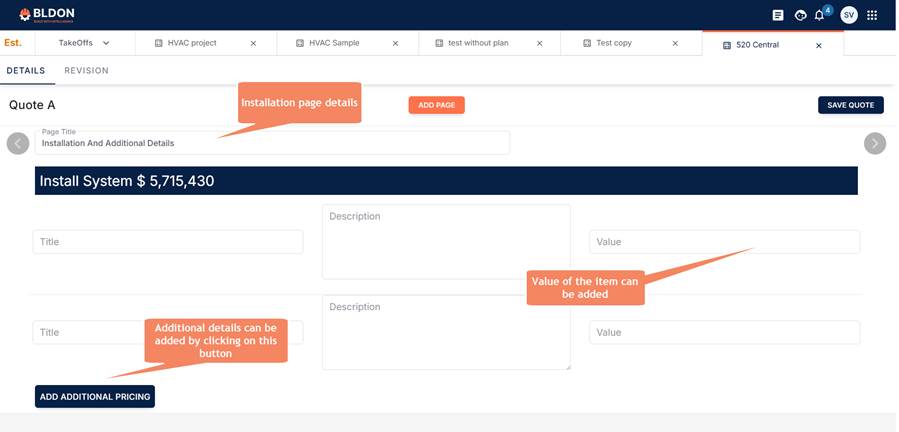The height and width of the screenshot is (432, 899).
Task: Open the apps grid menu
Action: pyautogui.click(x=872, y=15)
